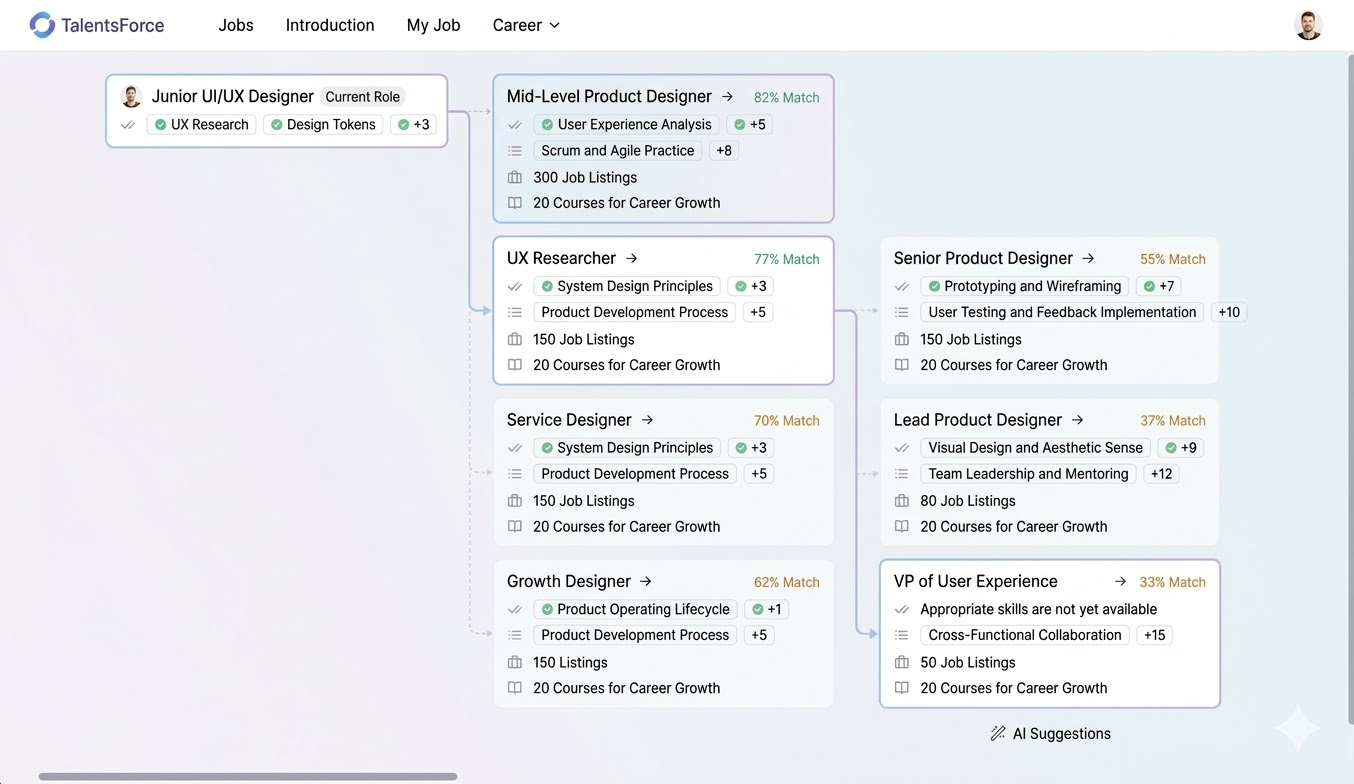Click book icon in Growth Designer card
The height and width of the screenshot is (784, 1354).
[x=515, y=688]
